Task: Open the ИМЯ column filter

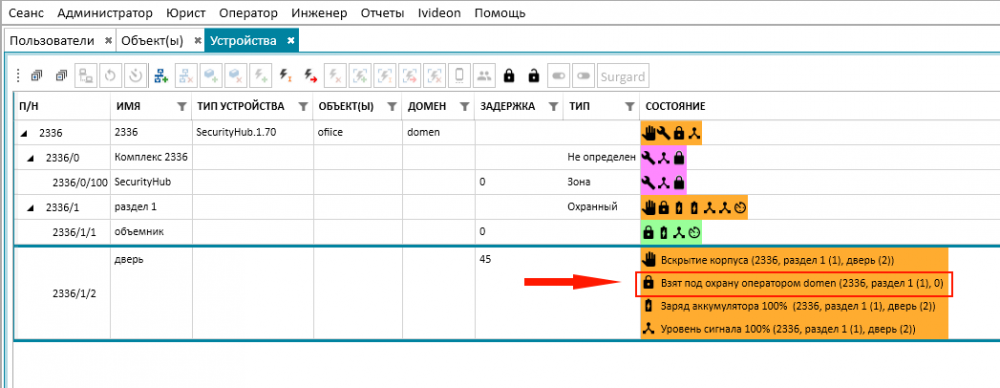Action: pyautogui.click(x=181, y=106)
